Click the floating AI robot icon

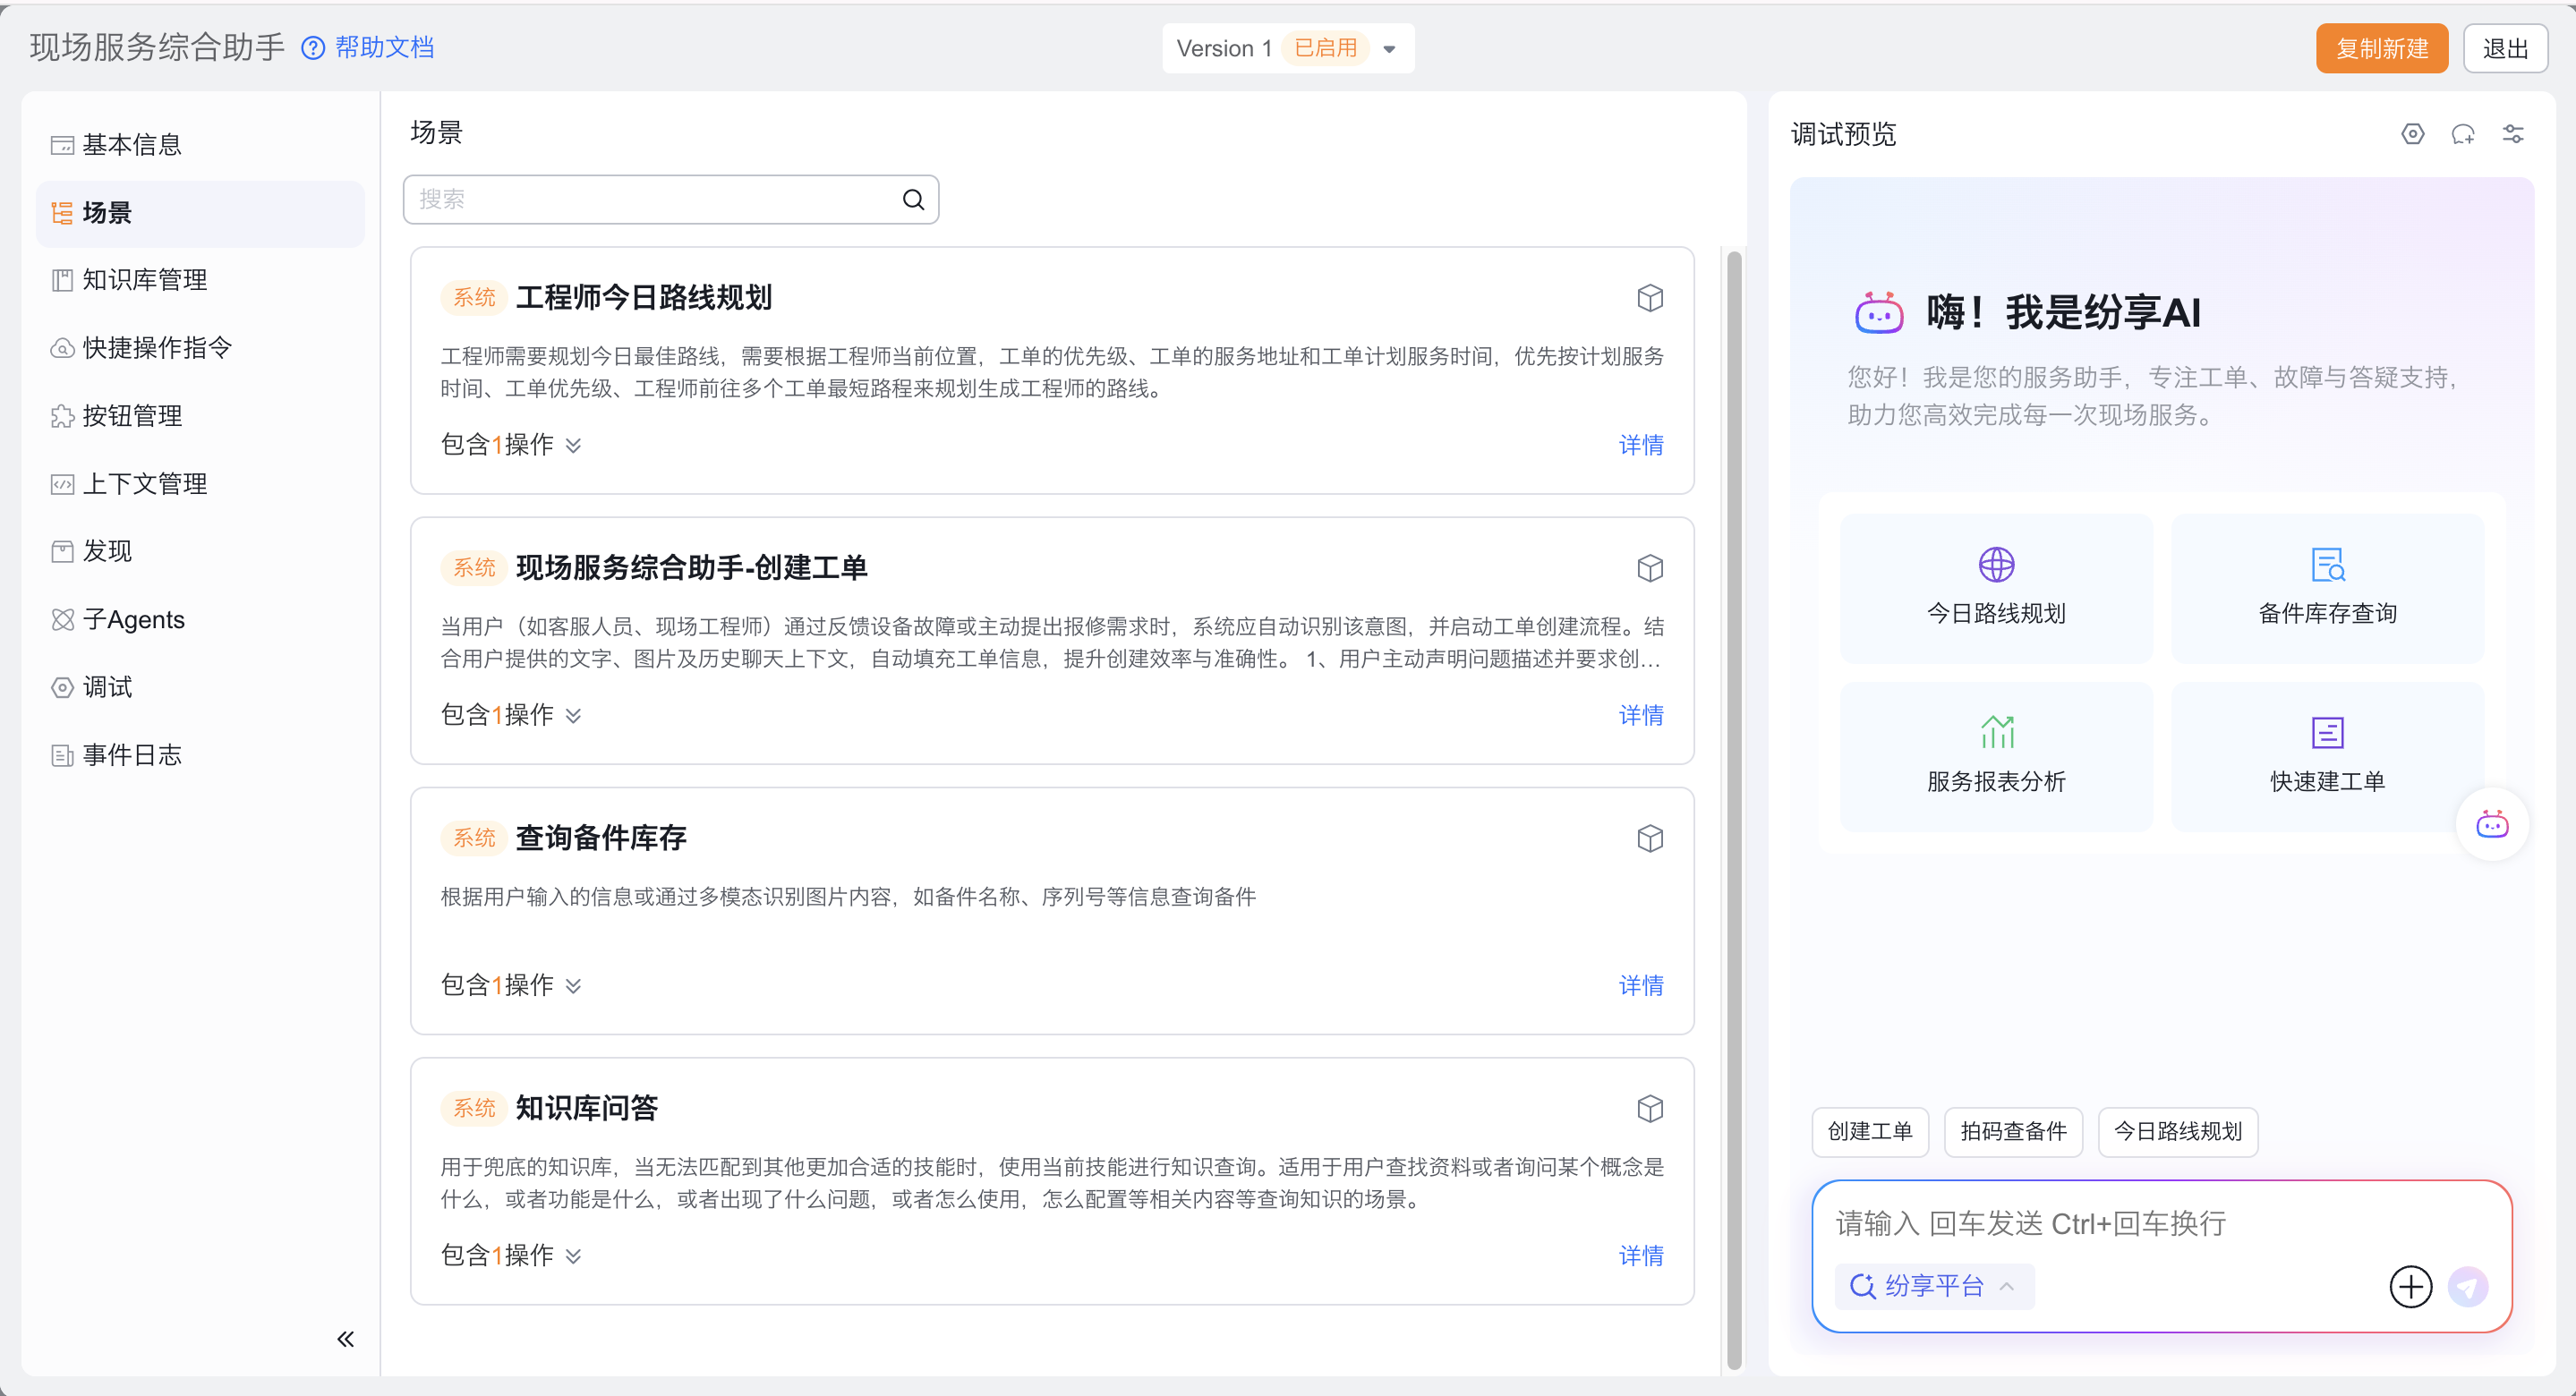click(2491, 825)
